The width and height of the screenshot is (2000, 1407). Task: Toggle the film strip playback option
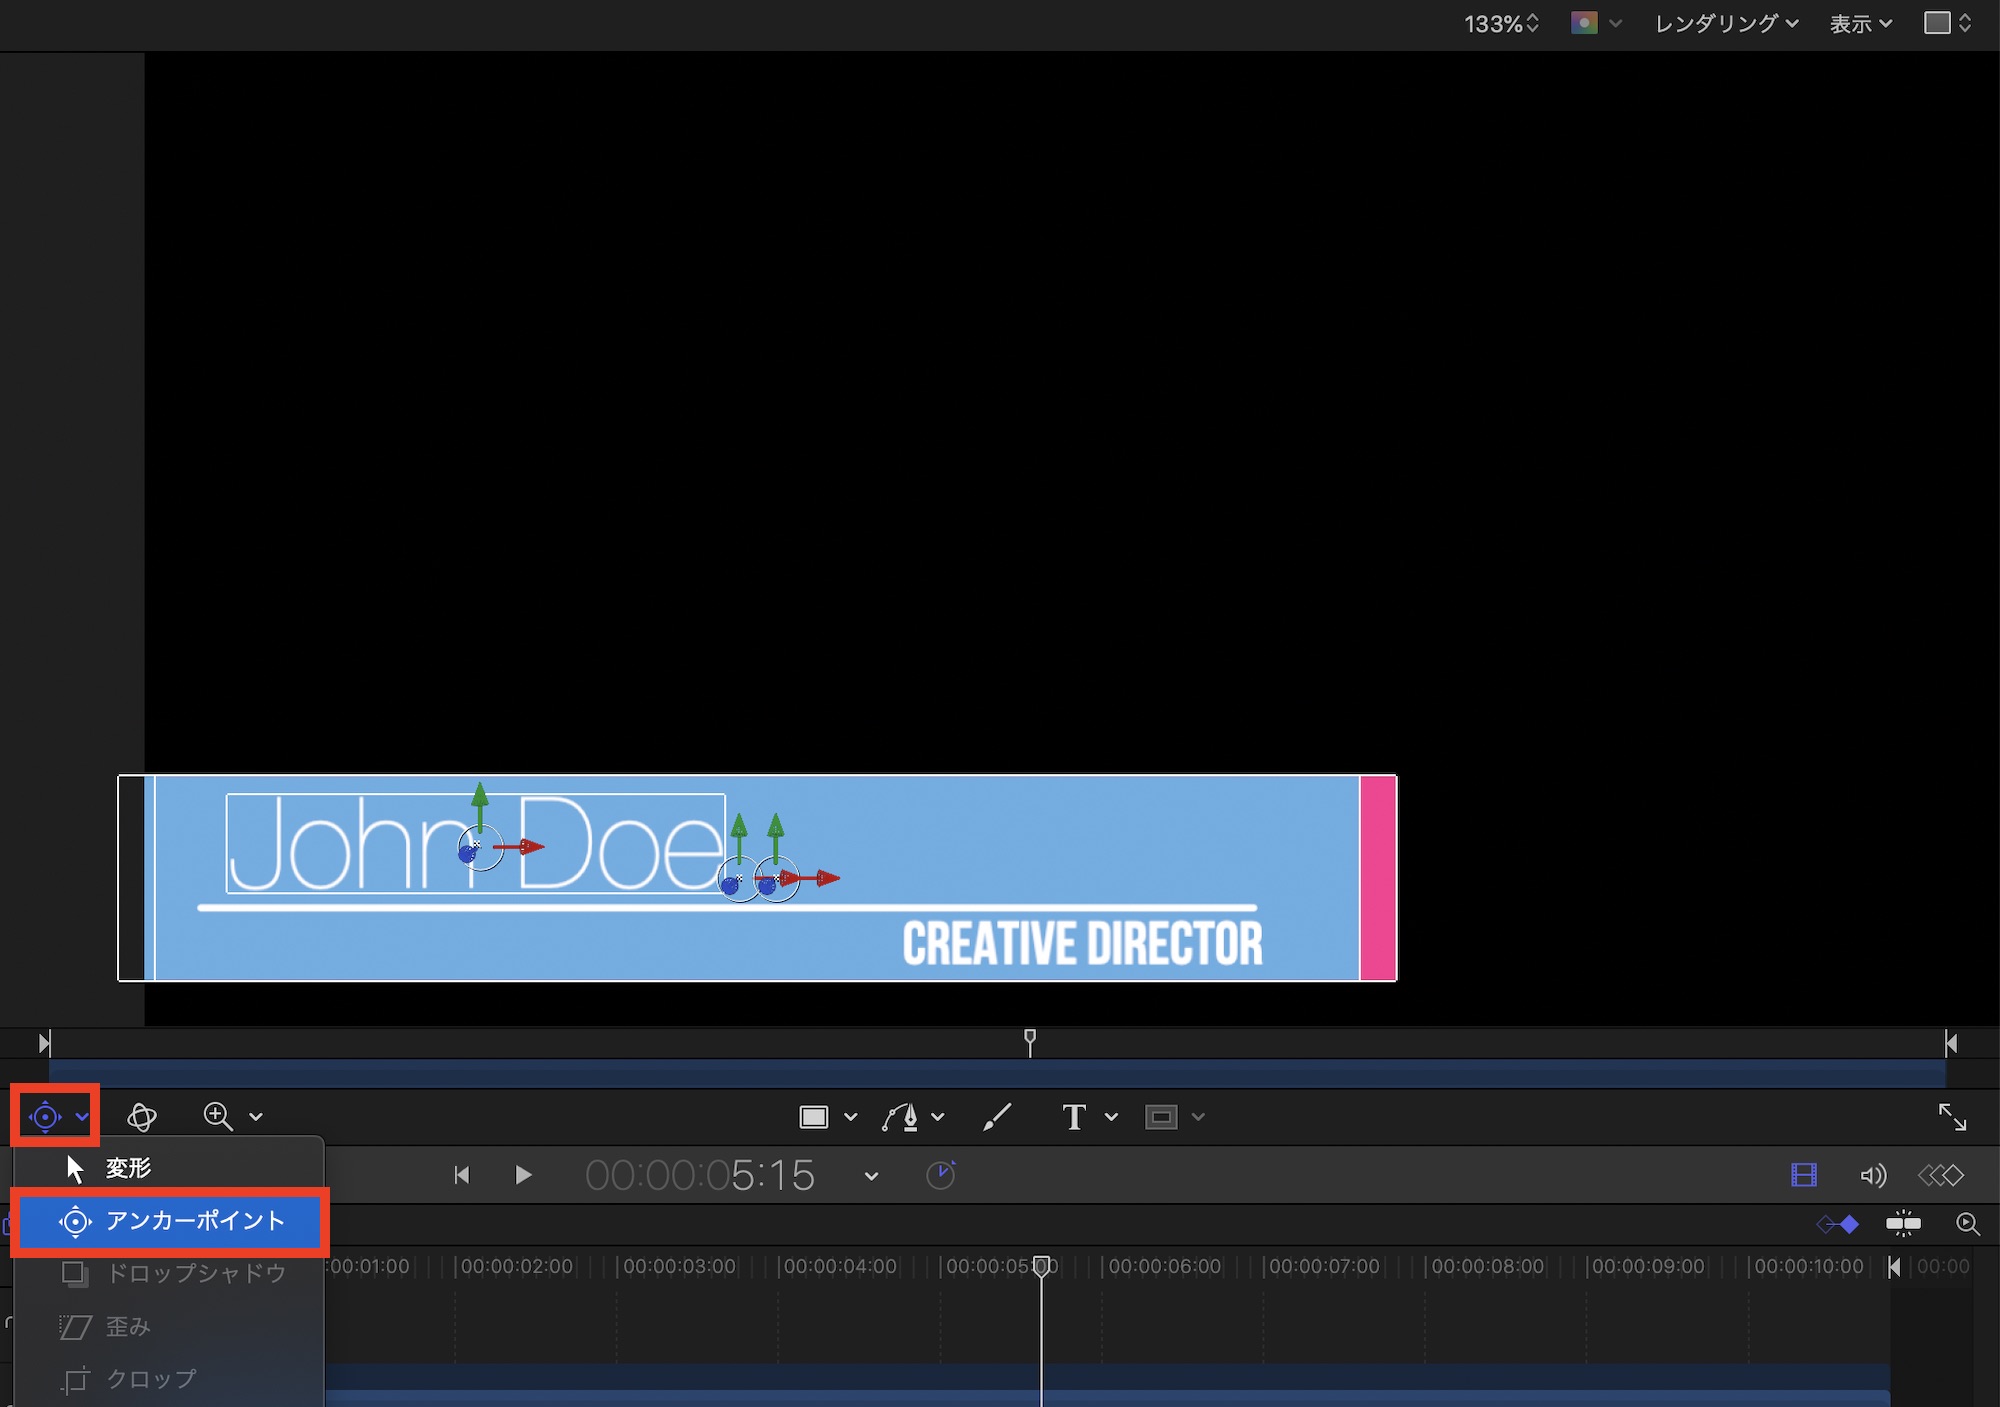click(1804, 1175)
